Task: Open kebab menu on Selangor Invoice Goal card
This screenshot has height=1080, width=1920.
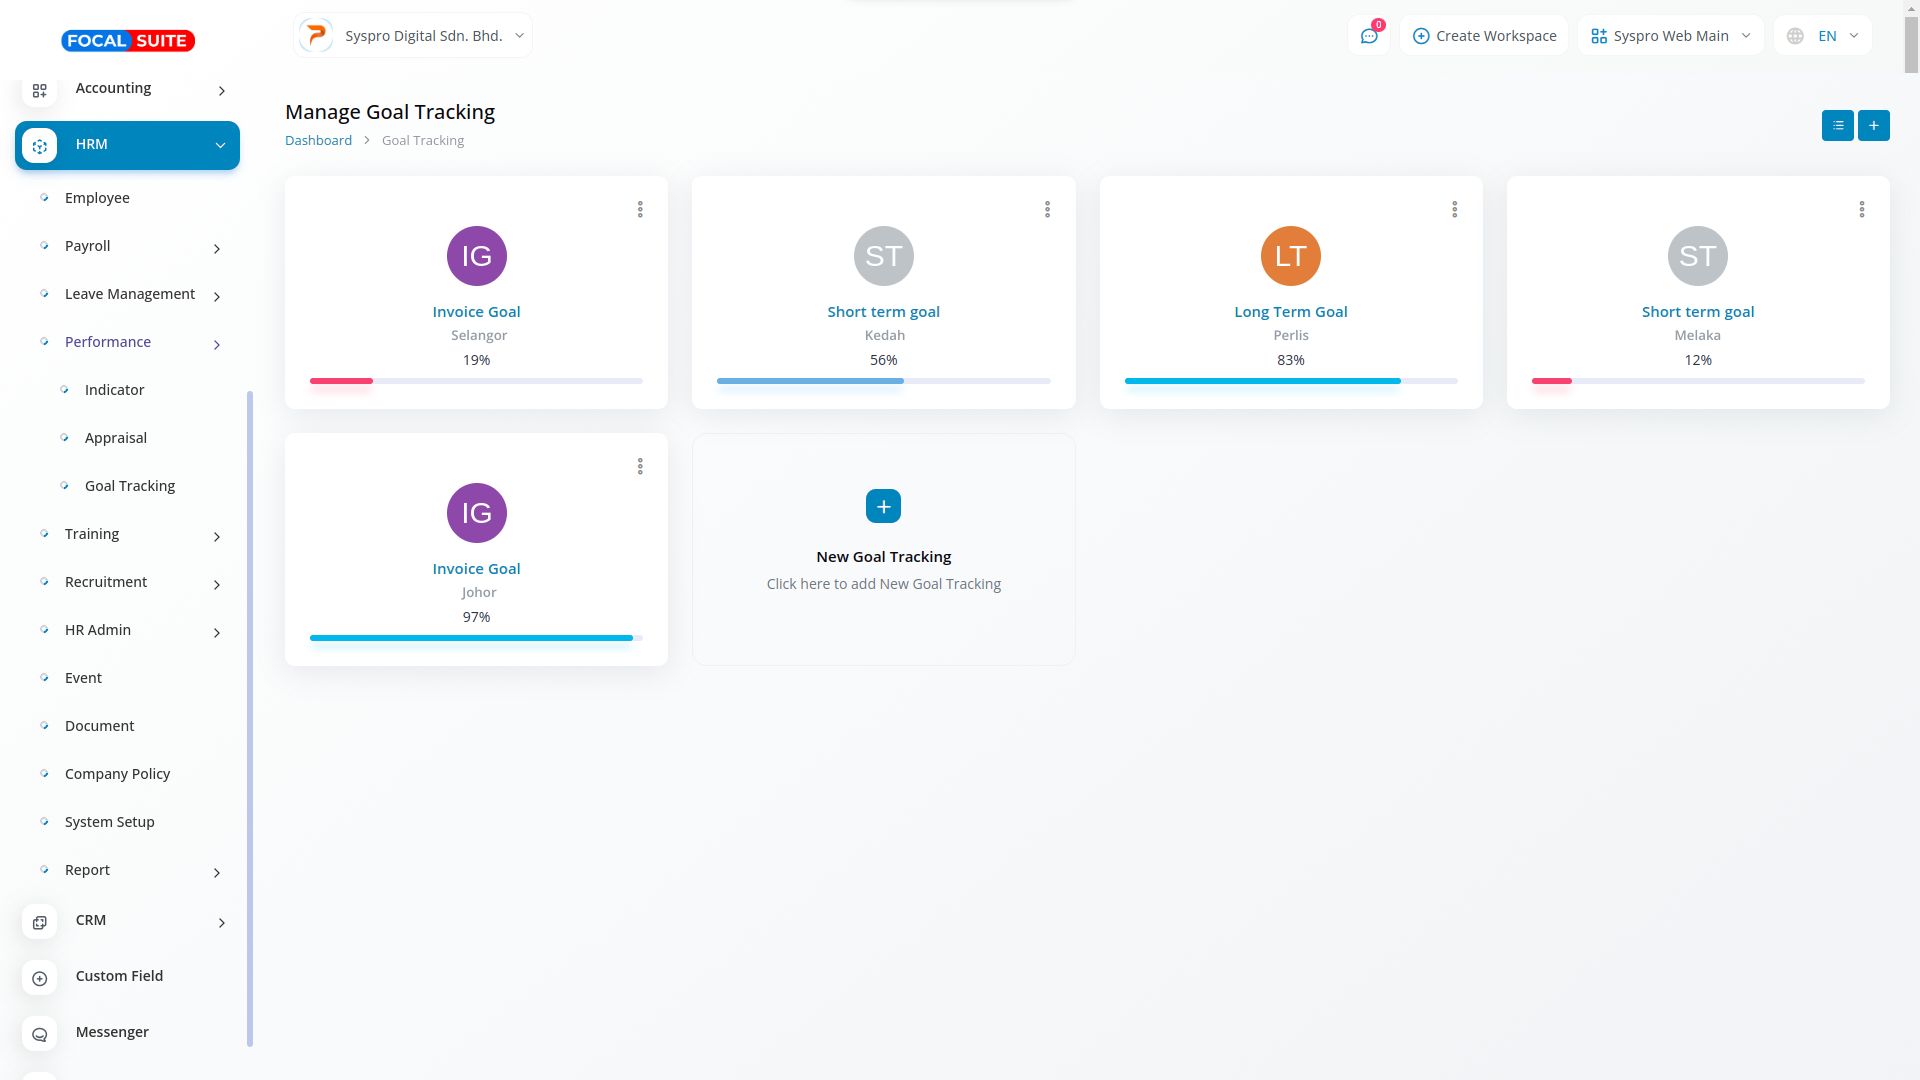Action: (x=640, y=209)
